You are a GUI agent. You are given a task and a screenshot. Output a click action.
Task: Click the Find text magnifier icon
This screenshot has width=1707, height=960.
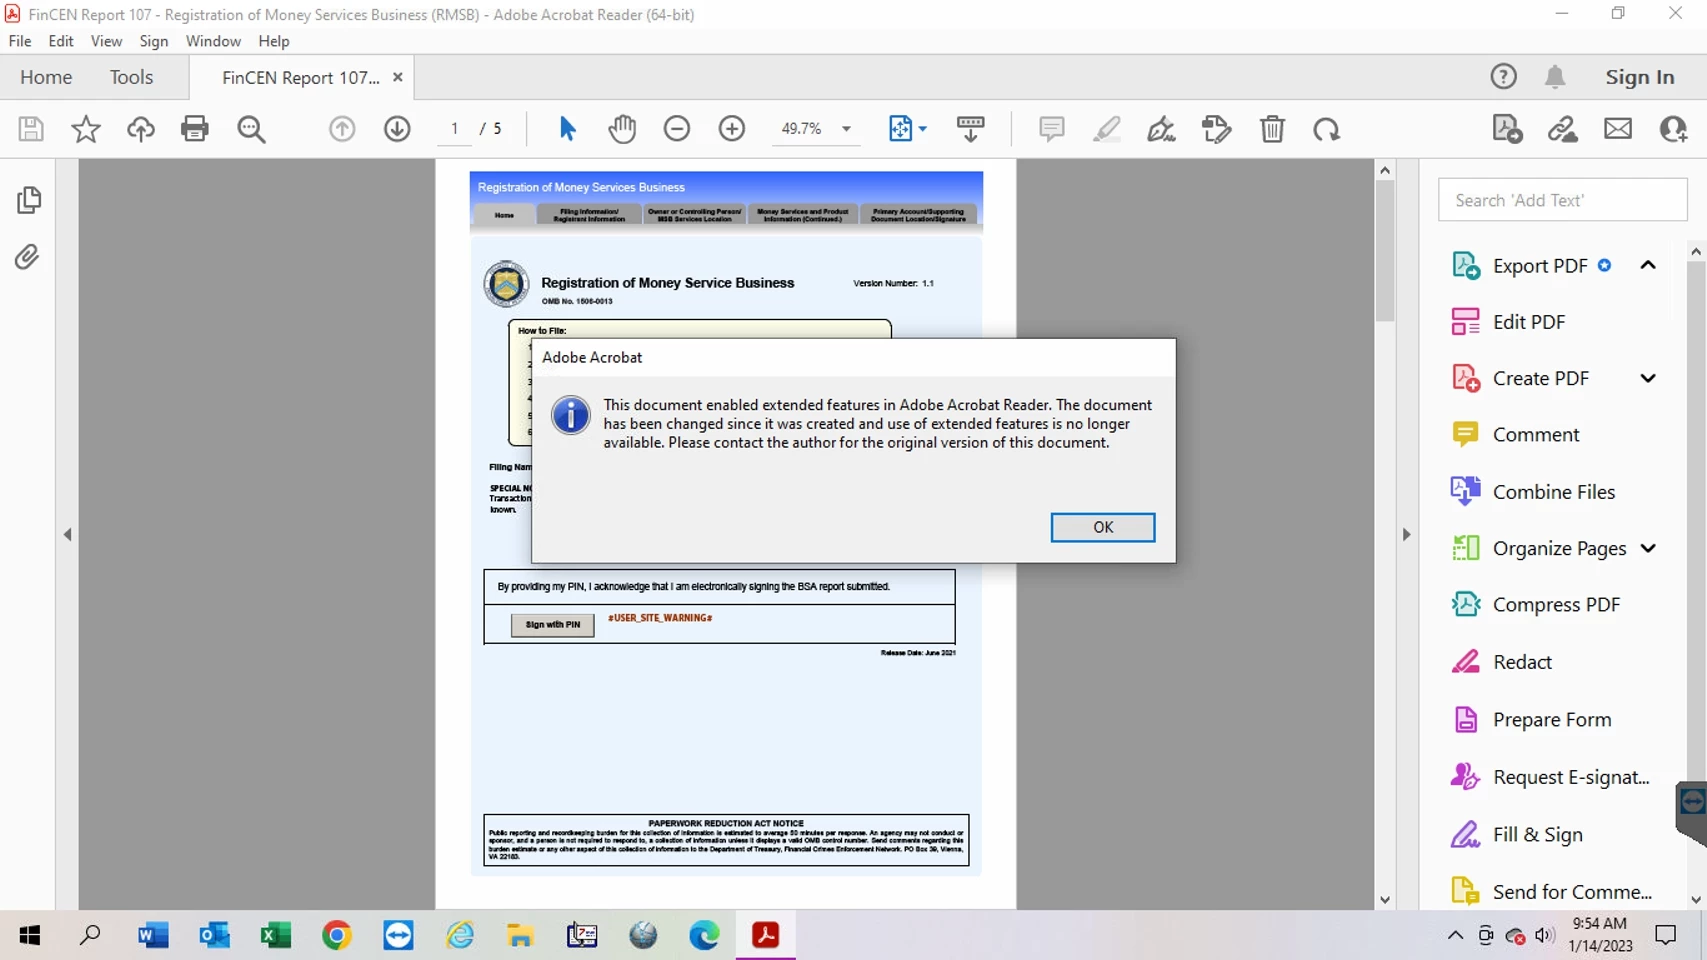point(251,129)
